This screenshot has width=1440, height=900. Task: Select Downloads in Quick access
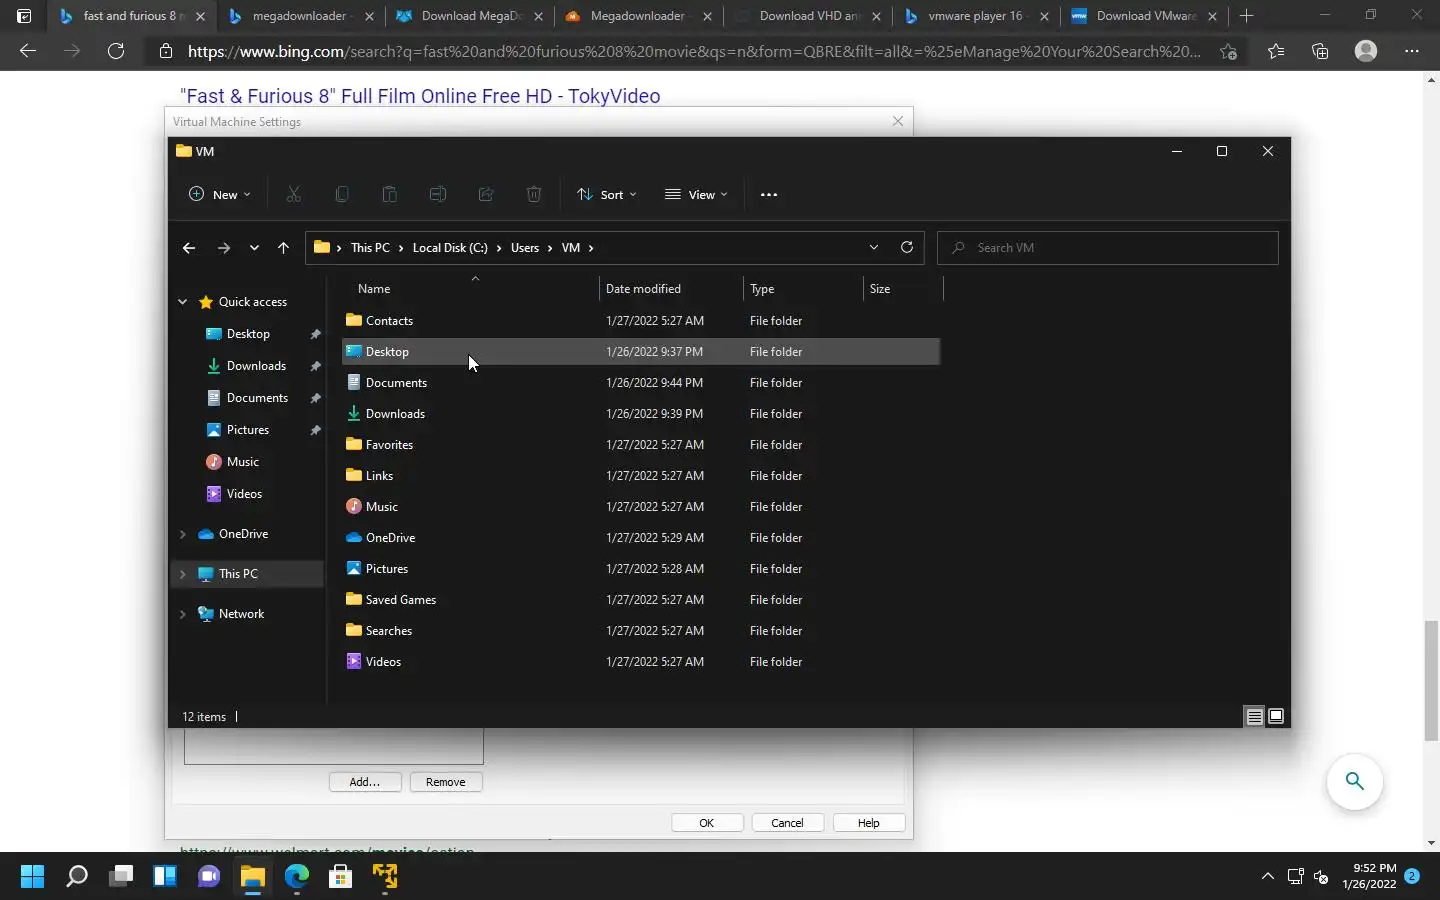[x=256, y=366]
